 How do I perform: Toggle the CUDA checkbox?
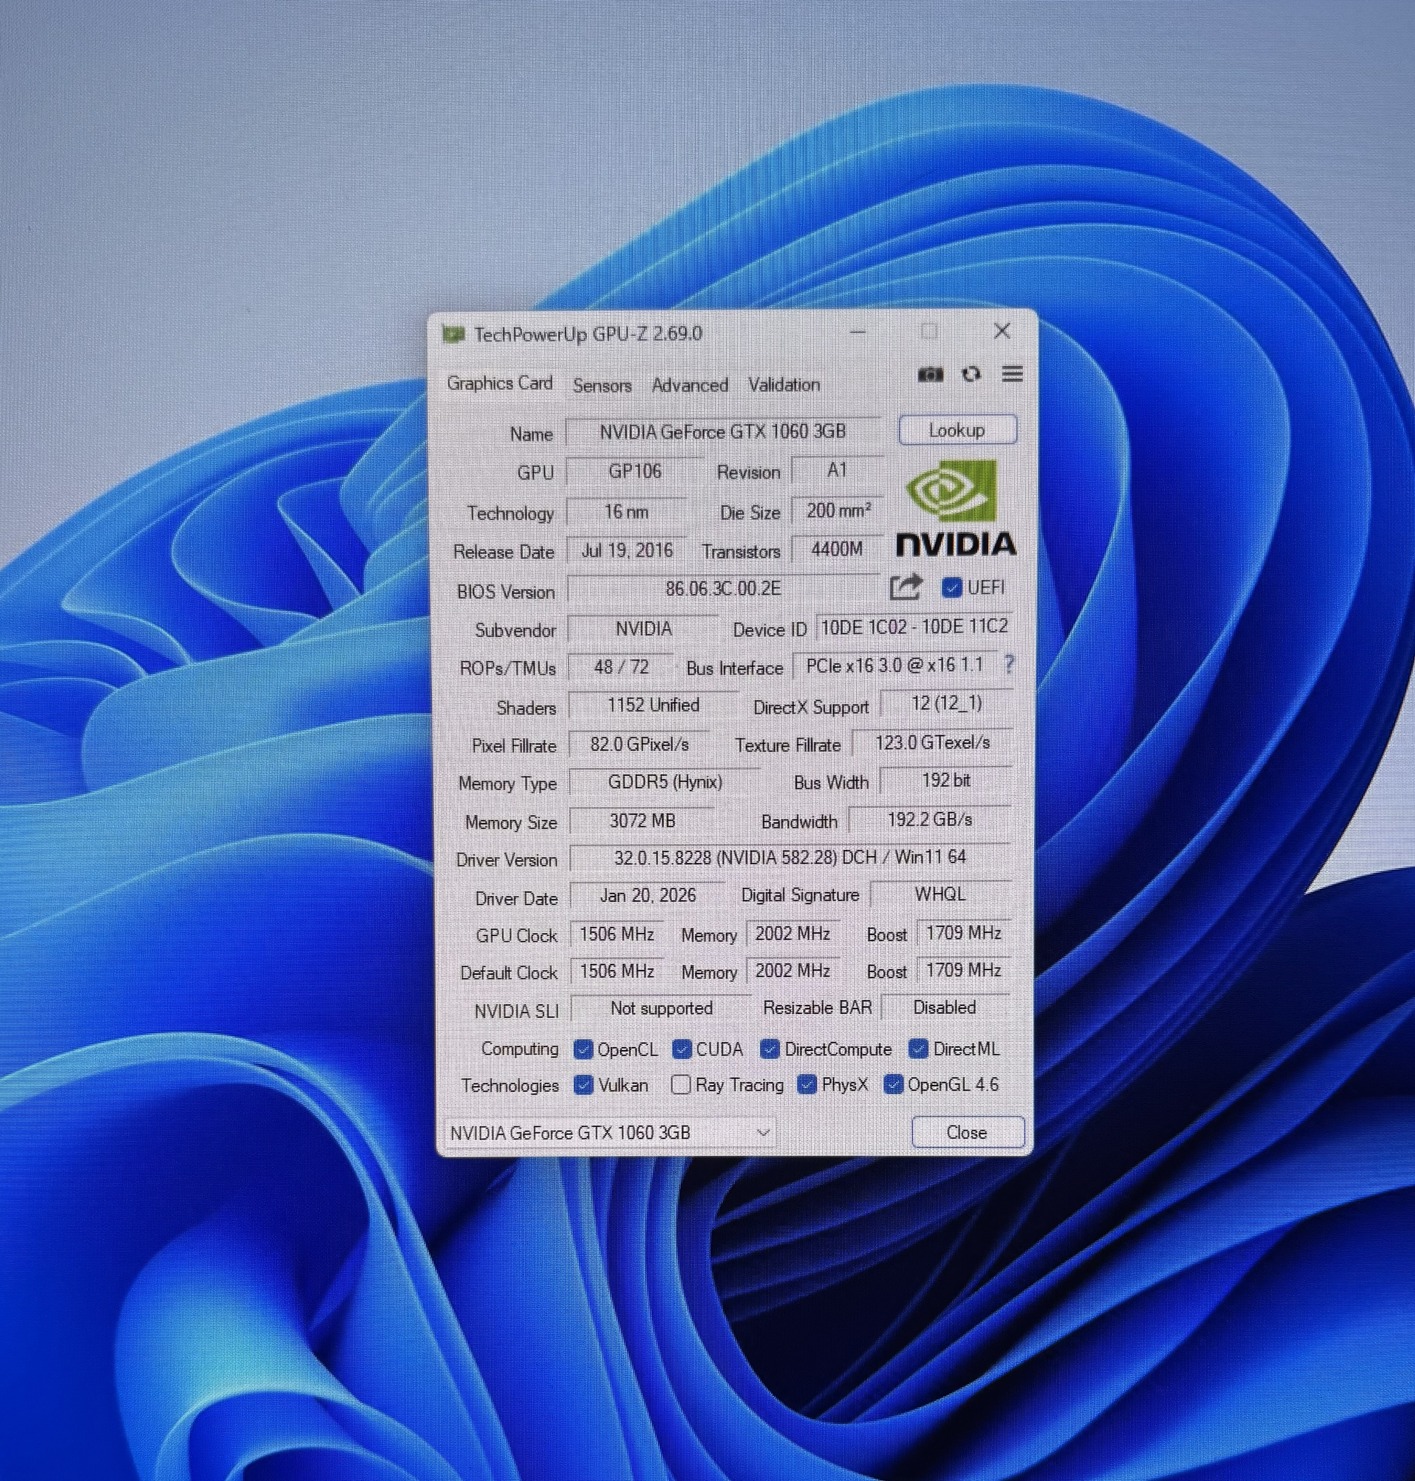click(x=683, y=1049)
